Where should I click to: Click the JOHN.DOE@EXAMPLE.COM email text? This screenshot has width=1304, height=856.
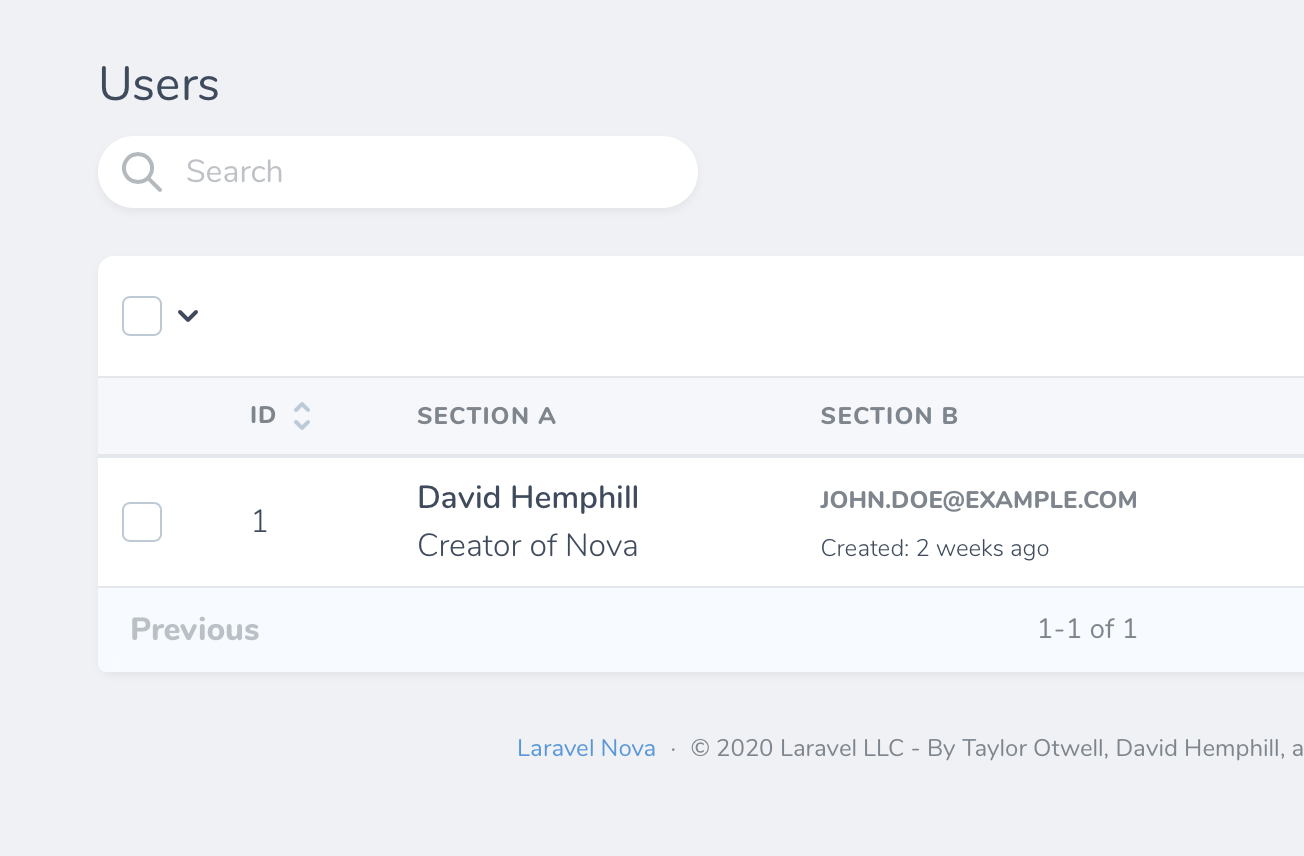coord(978,500)
